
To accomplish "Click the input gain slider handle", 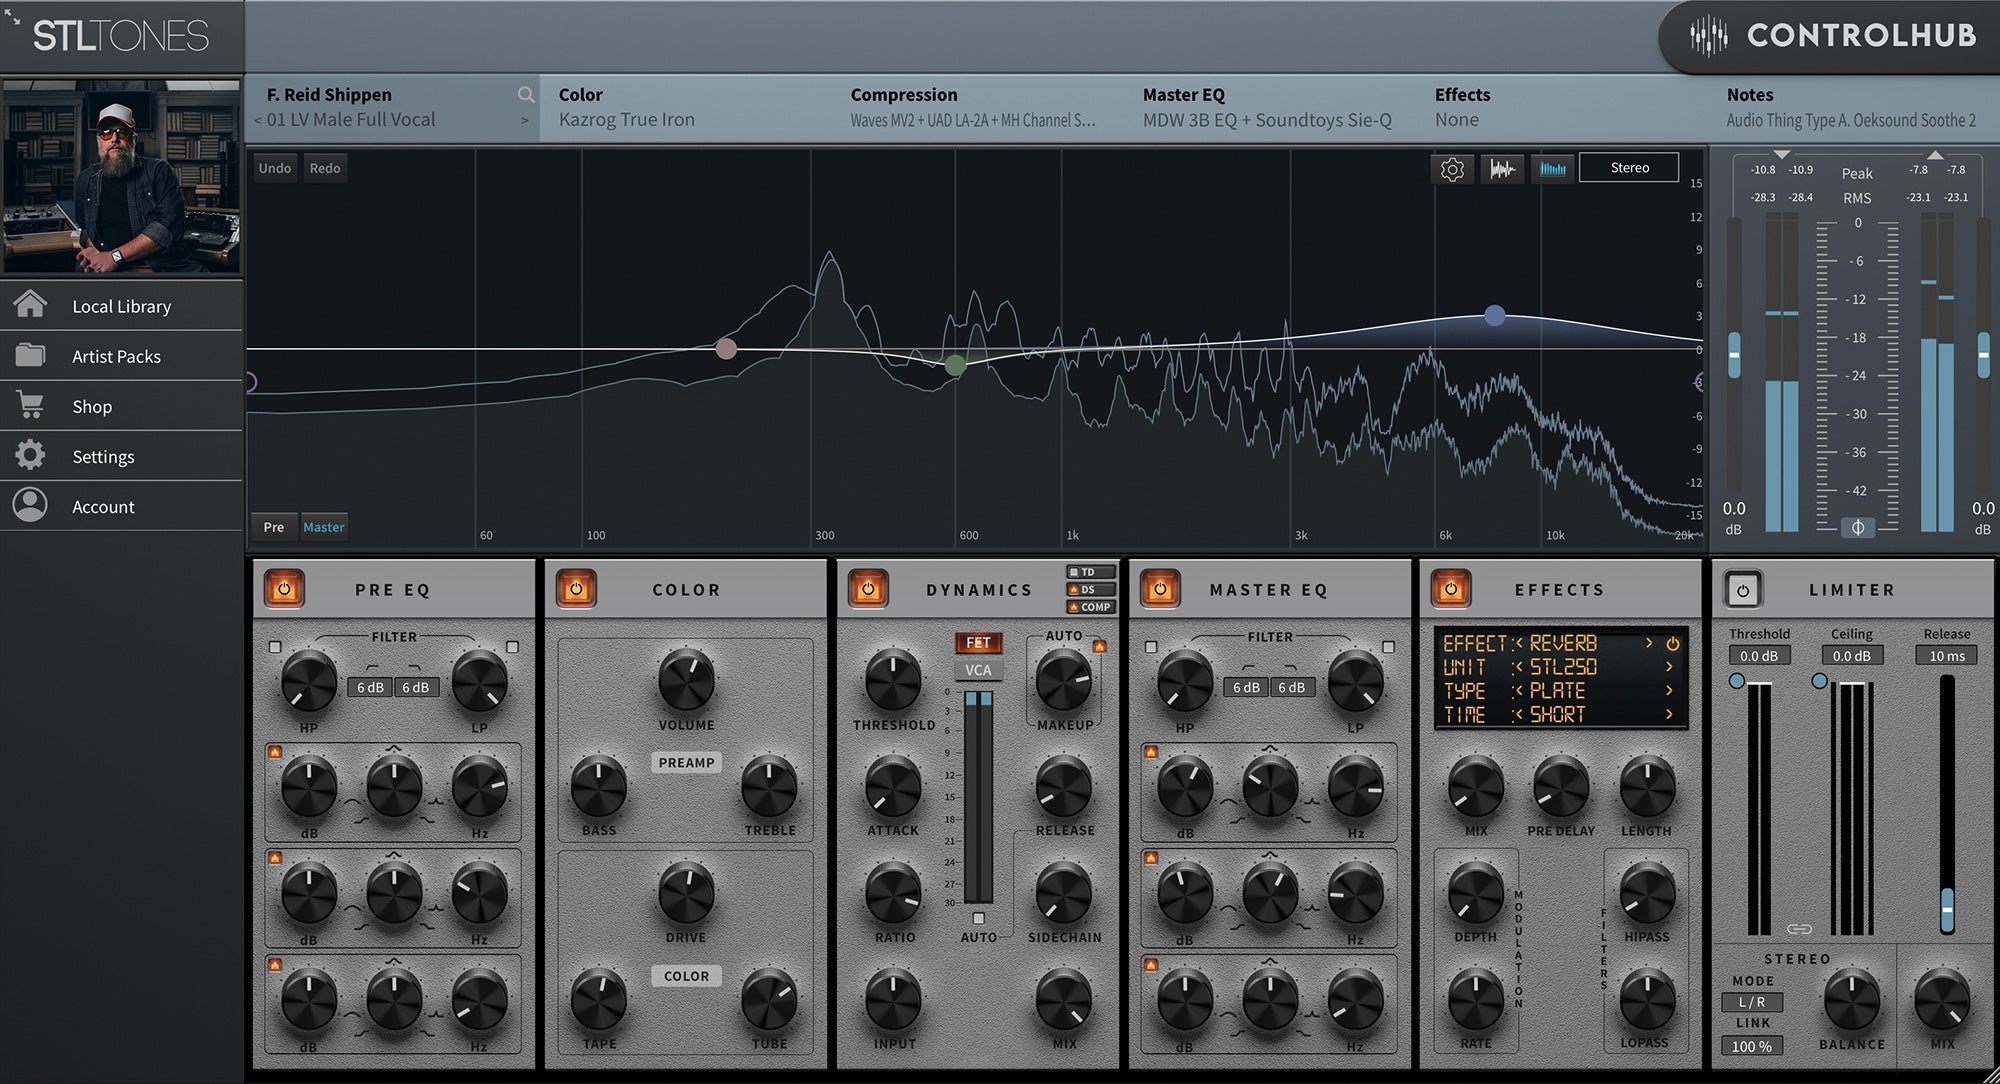I will pos(1734,355).
